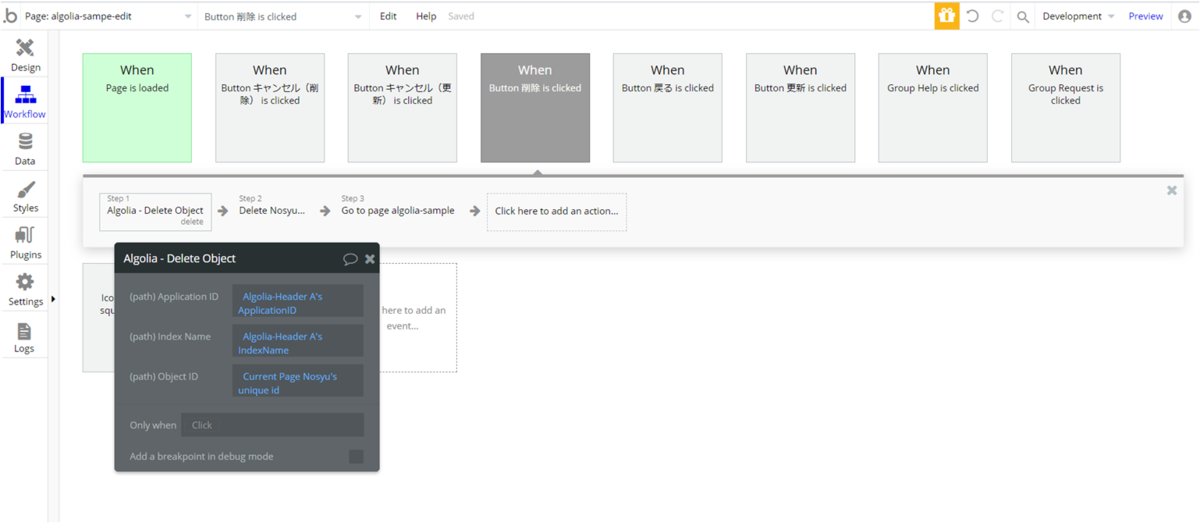Select Step 3 Go to page algolia-sample
The width and height of the screenshot is (1200, 523).
pyautogui.click(x=398, y=211)
